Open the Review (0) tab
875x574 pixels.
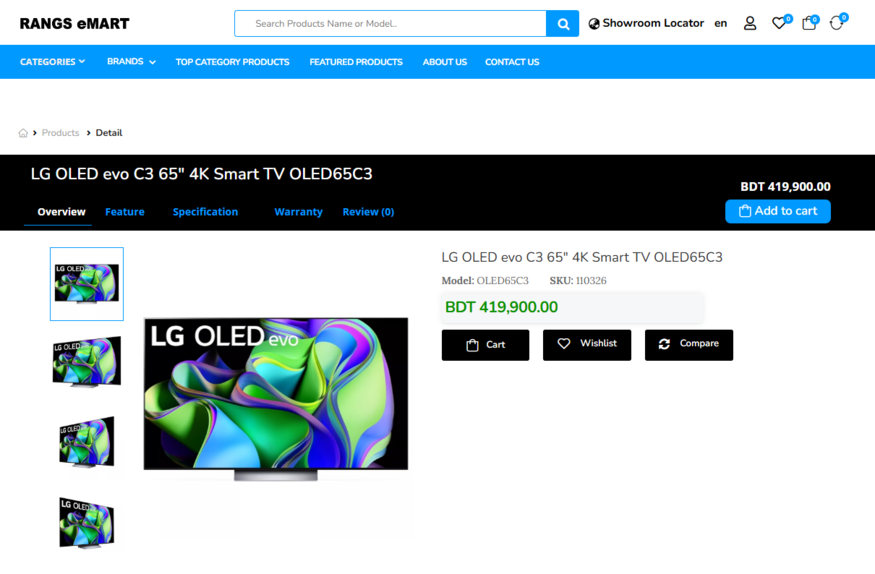coord(368,212)
